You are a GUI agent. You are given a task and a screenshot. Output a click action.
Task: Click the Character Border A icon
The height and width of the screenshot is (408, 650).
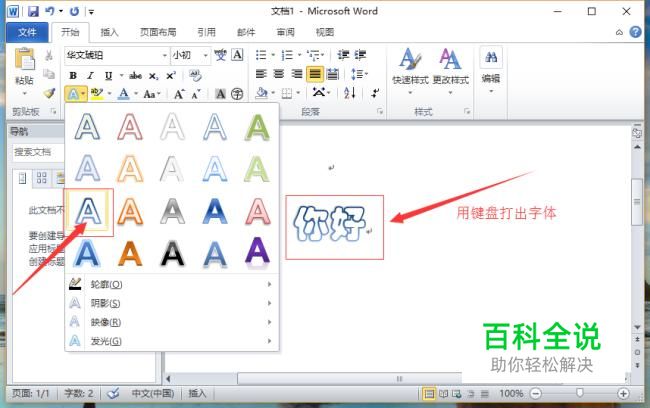coord(237,55)
